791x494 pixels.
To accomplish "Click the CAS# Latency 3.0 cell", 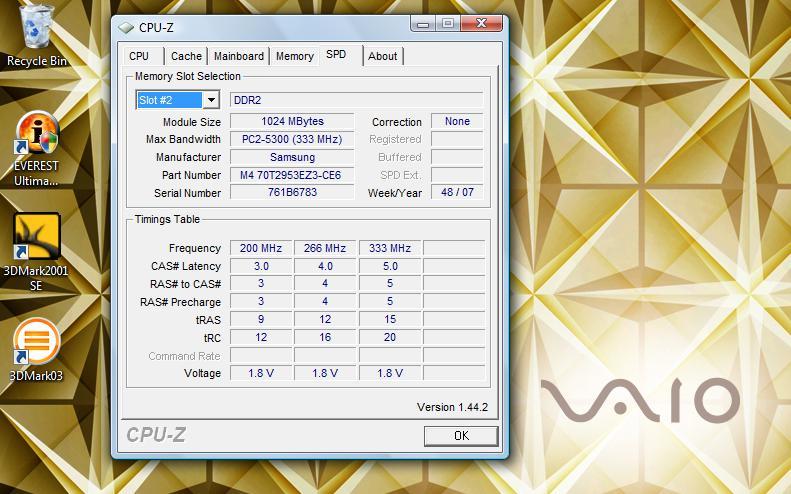I will 261,266.
